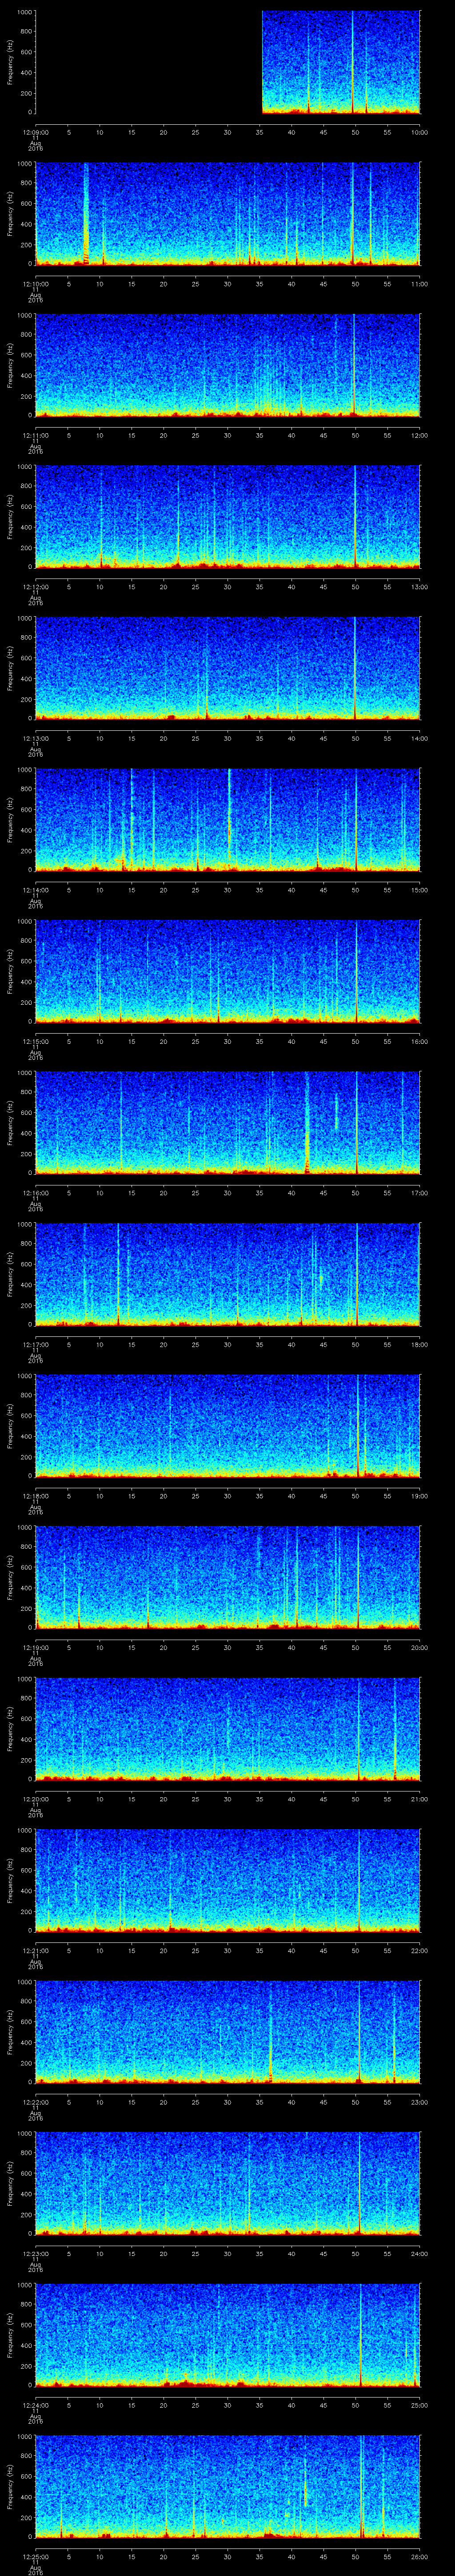
Task: Select the spectrogram panel spanning 12:16:00 to 17:00
Action: [227, 1123]
